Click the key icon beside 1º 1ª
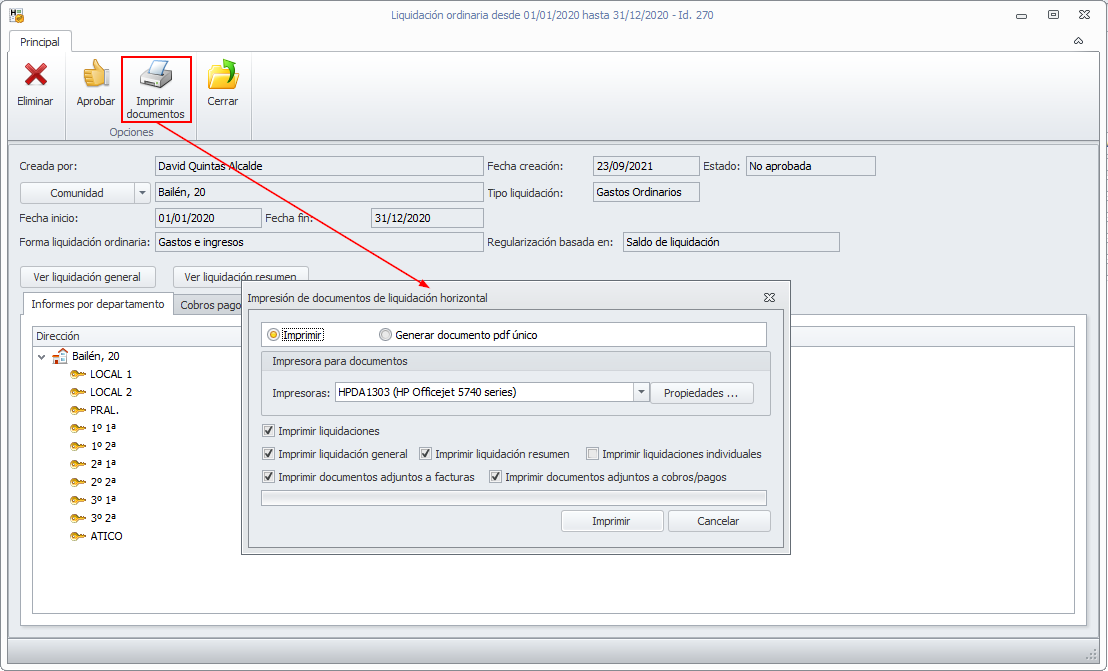Image resolution: width=1108 pixels, height=671 pixels. click(x=78, y=428)
